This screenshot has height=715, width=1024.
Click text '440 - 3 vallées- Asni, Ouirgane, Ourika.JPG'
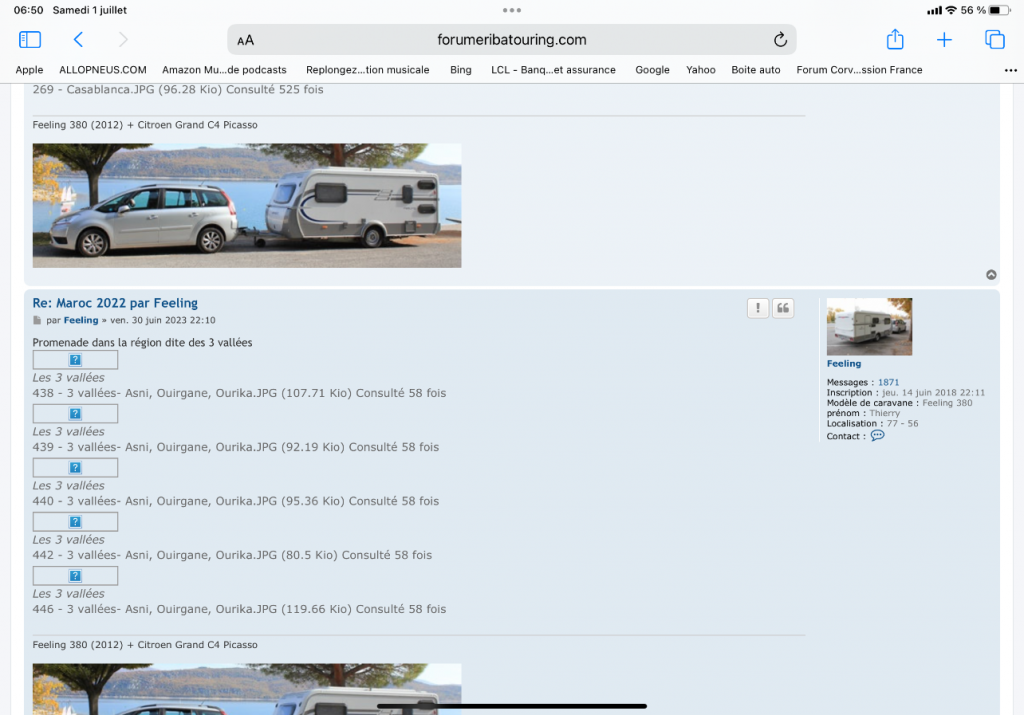pyautogui.click(x=155, y=501)
